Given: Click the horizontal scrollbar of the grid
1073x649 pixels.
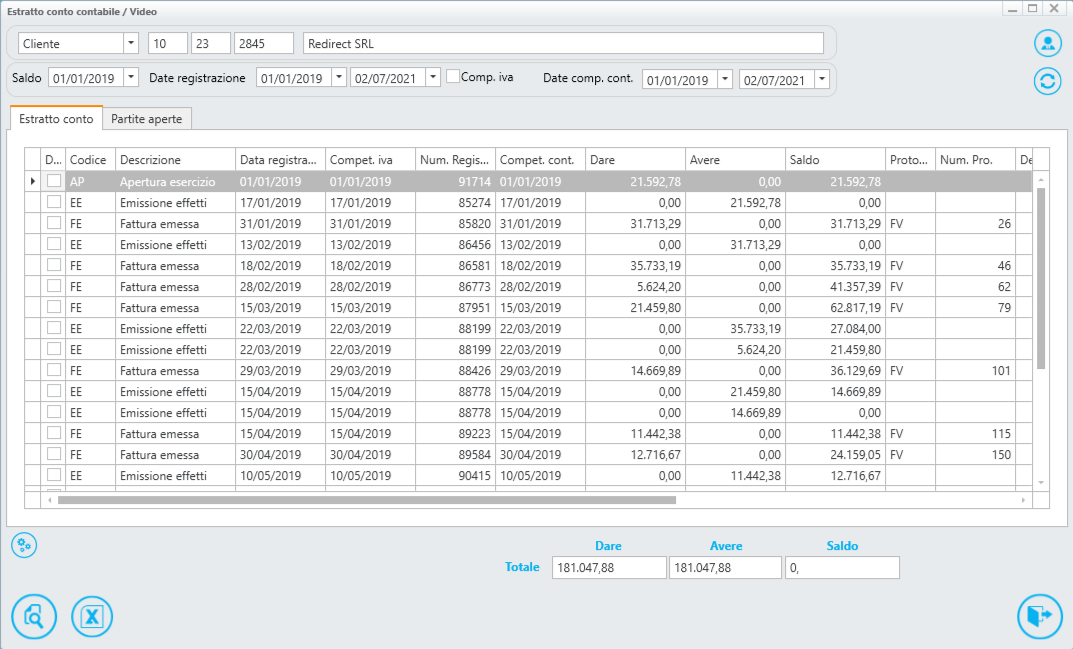Looking at the screenshot, I should (367, 500).
